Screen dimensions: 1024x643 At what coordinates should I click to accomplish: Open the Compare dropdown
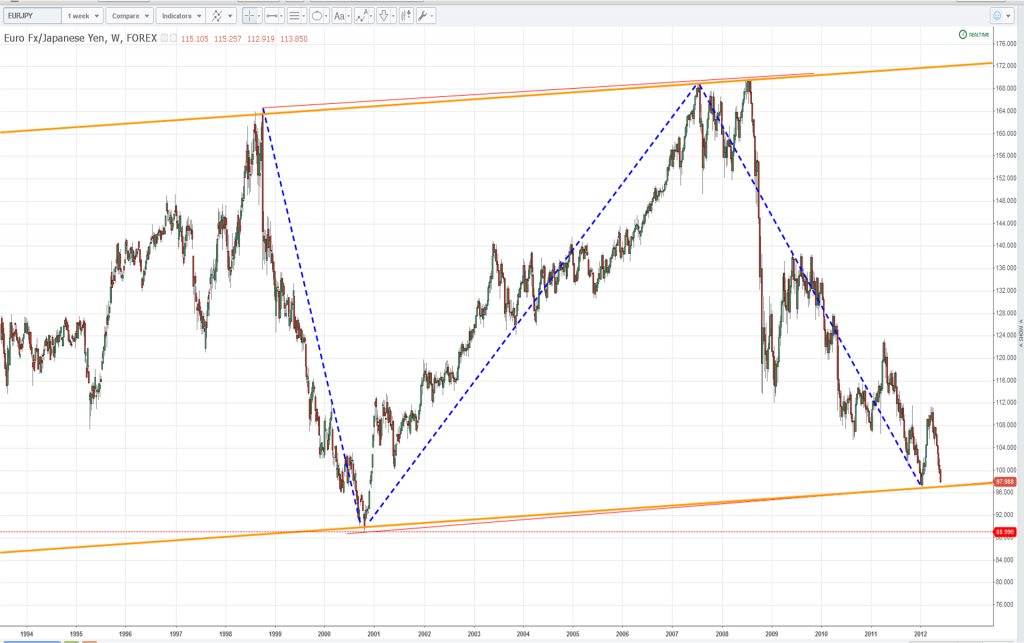pos(129,16)
